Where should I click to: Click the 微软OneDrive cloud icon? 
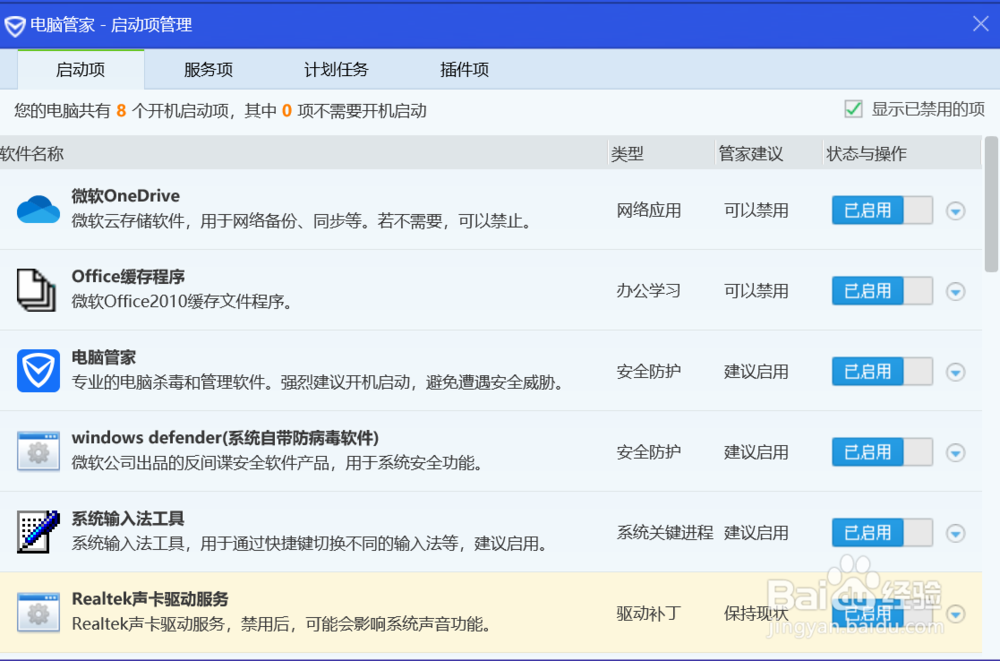(x=38, y=210)
